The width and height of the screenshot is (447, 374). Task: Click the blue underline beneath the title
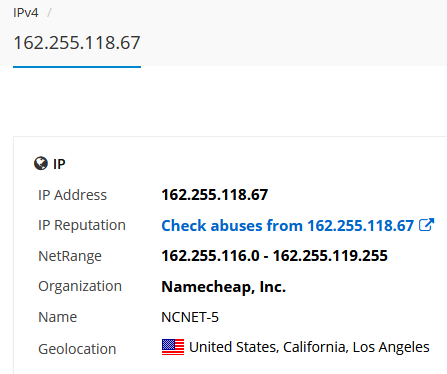click(x=77, y=67)
